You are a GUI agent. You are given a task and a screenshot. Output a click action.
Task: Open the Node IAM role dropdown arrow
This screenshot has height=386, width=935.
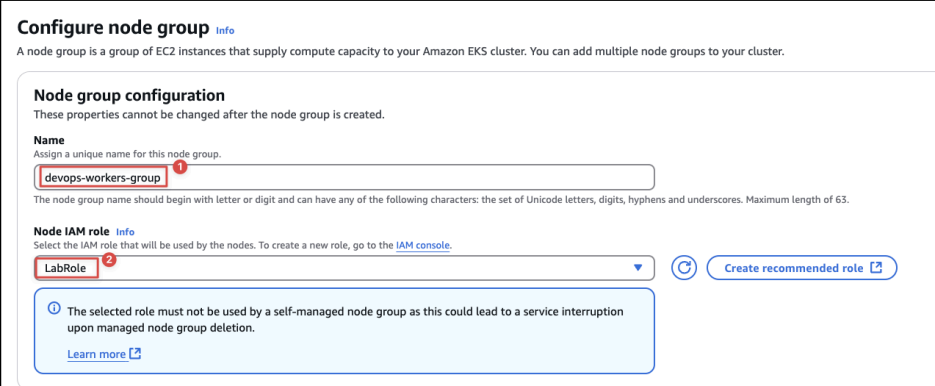[638, 268]
